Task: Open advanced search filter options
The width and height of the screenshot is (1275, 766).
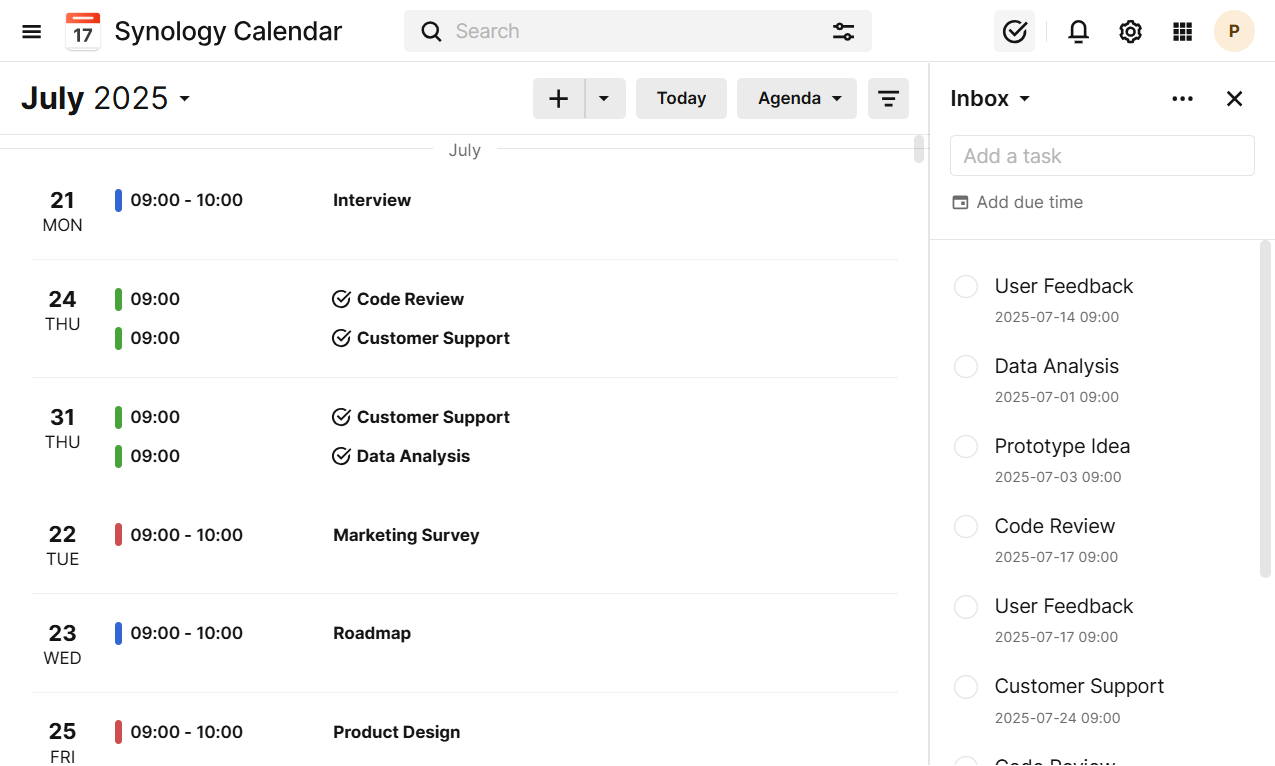Action: 843,31
